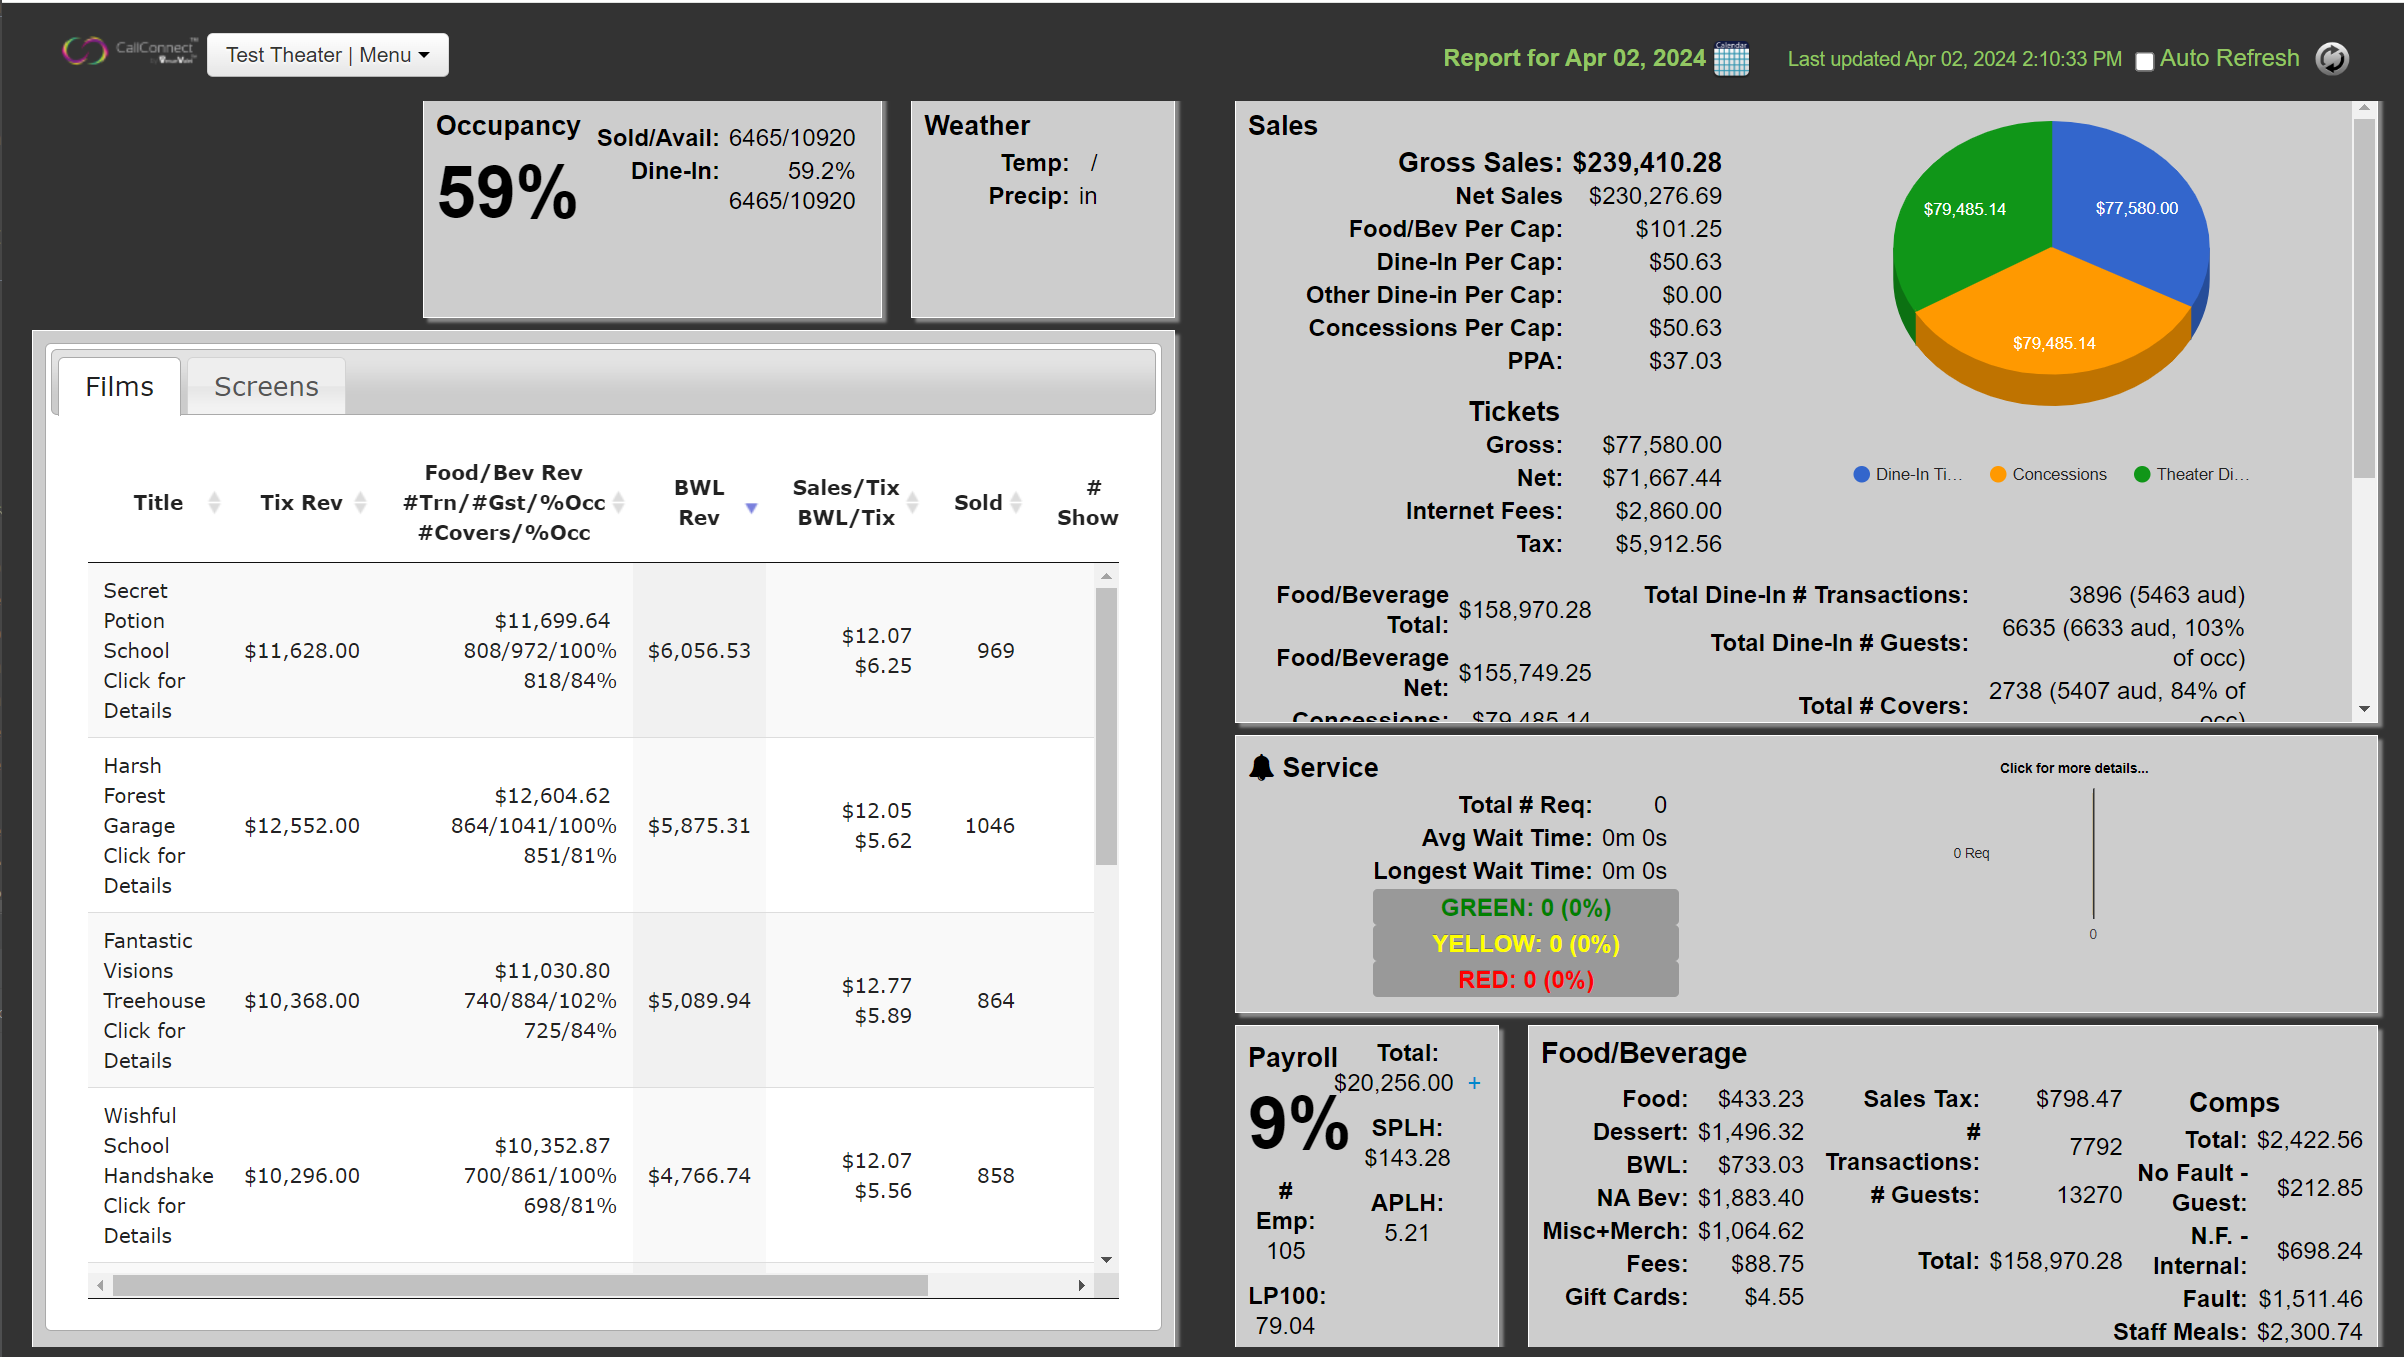Image resolution: width=2404 pixels, height=1357 pixels.
Task: Enable the Auto Refresh checkbox
Action: tap(2144, 61)
